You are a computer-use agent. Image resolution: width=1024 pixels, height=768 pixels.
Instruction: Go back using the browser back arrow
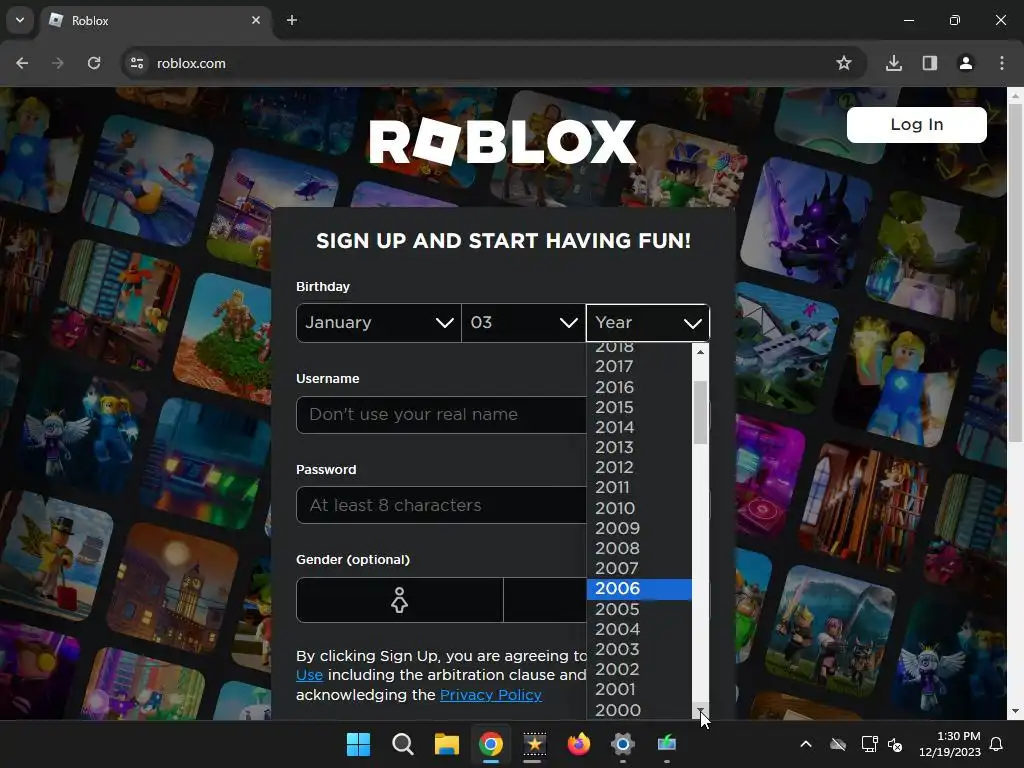point(22,63)
